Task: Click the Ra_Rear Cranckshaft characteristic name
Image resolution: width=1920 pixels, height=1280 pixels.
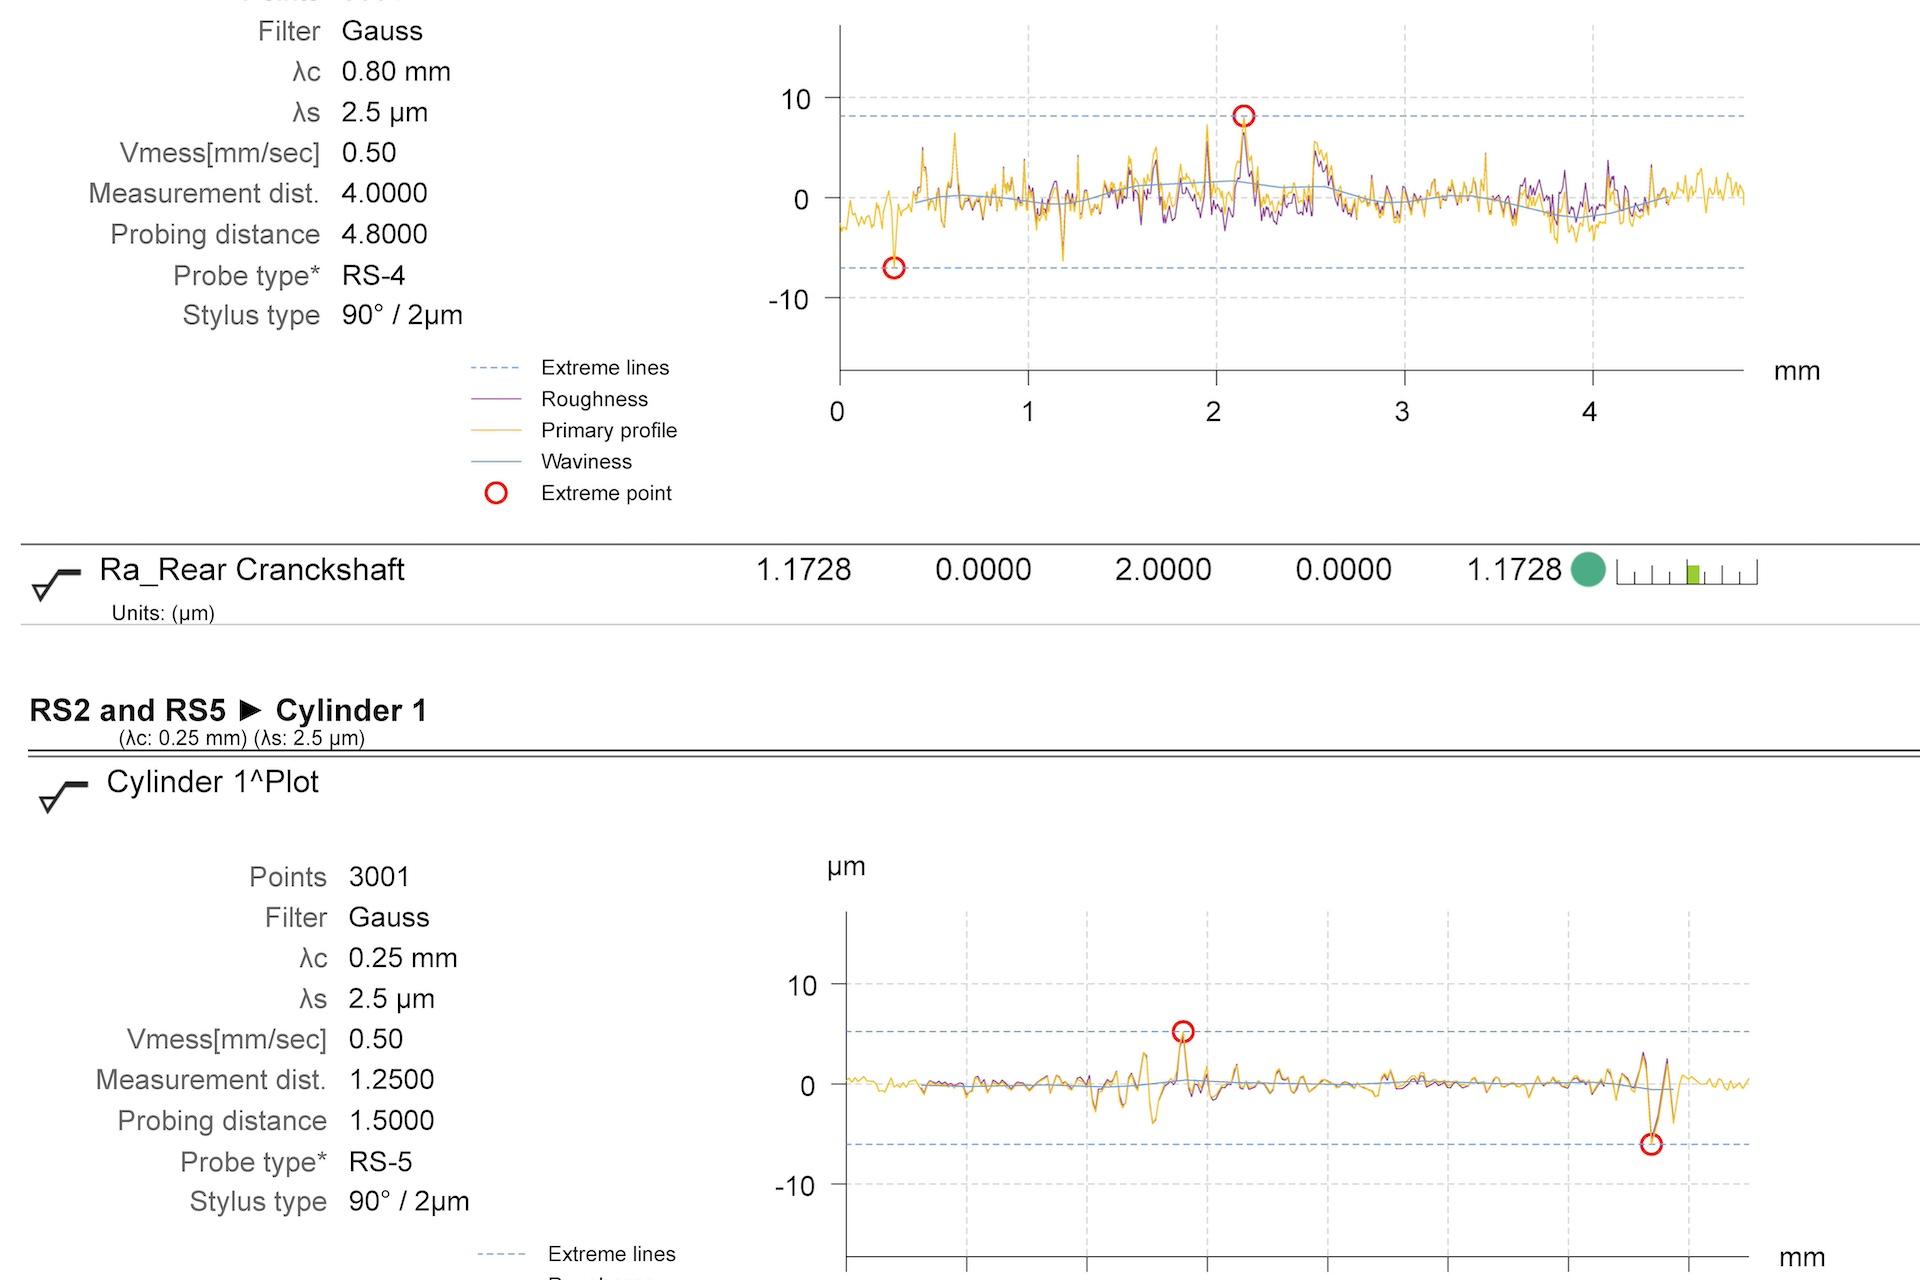Action: (252, 570)
